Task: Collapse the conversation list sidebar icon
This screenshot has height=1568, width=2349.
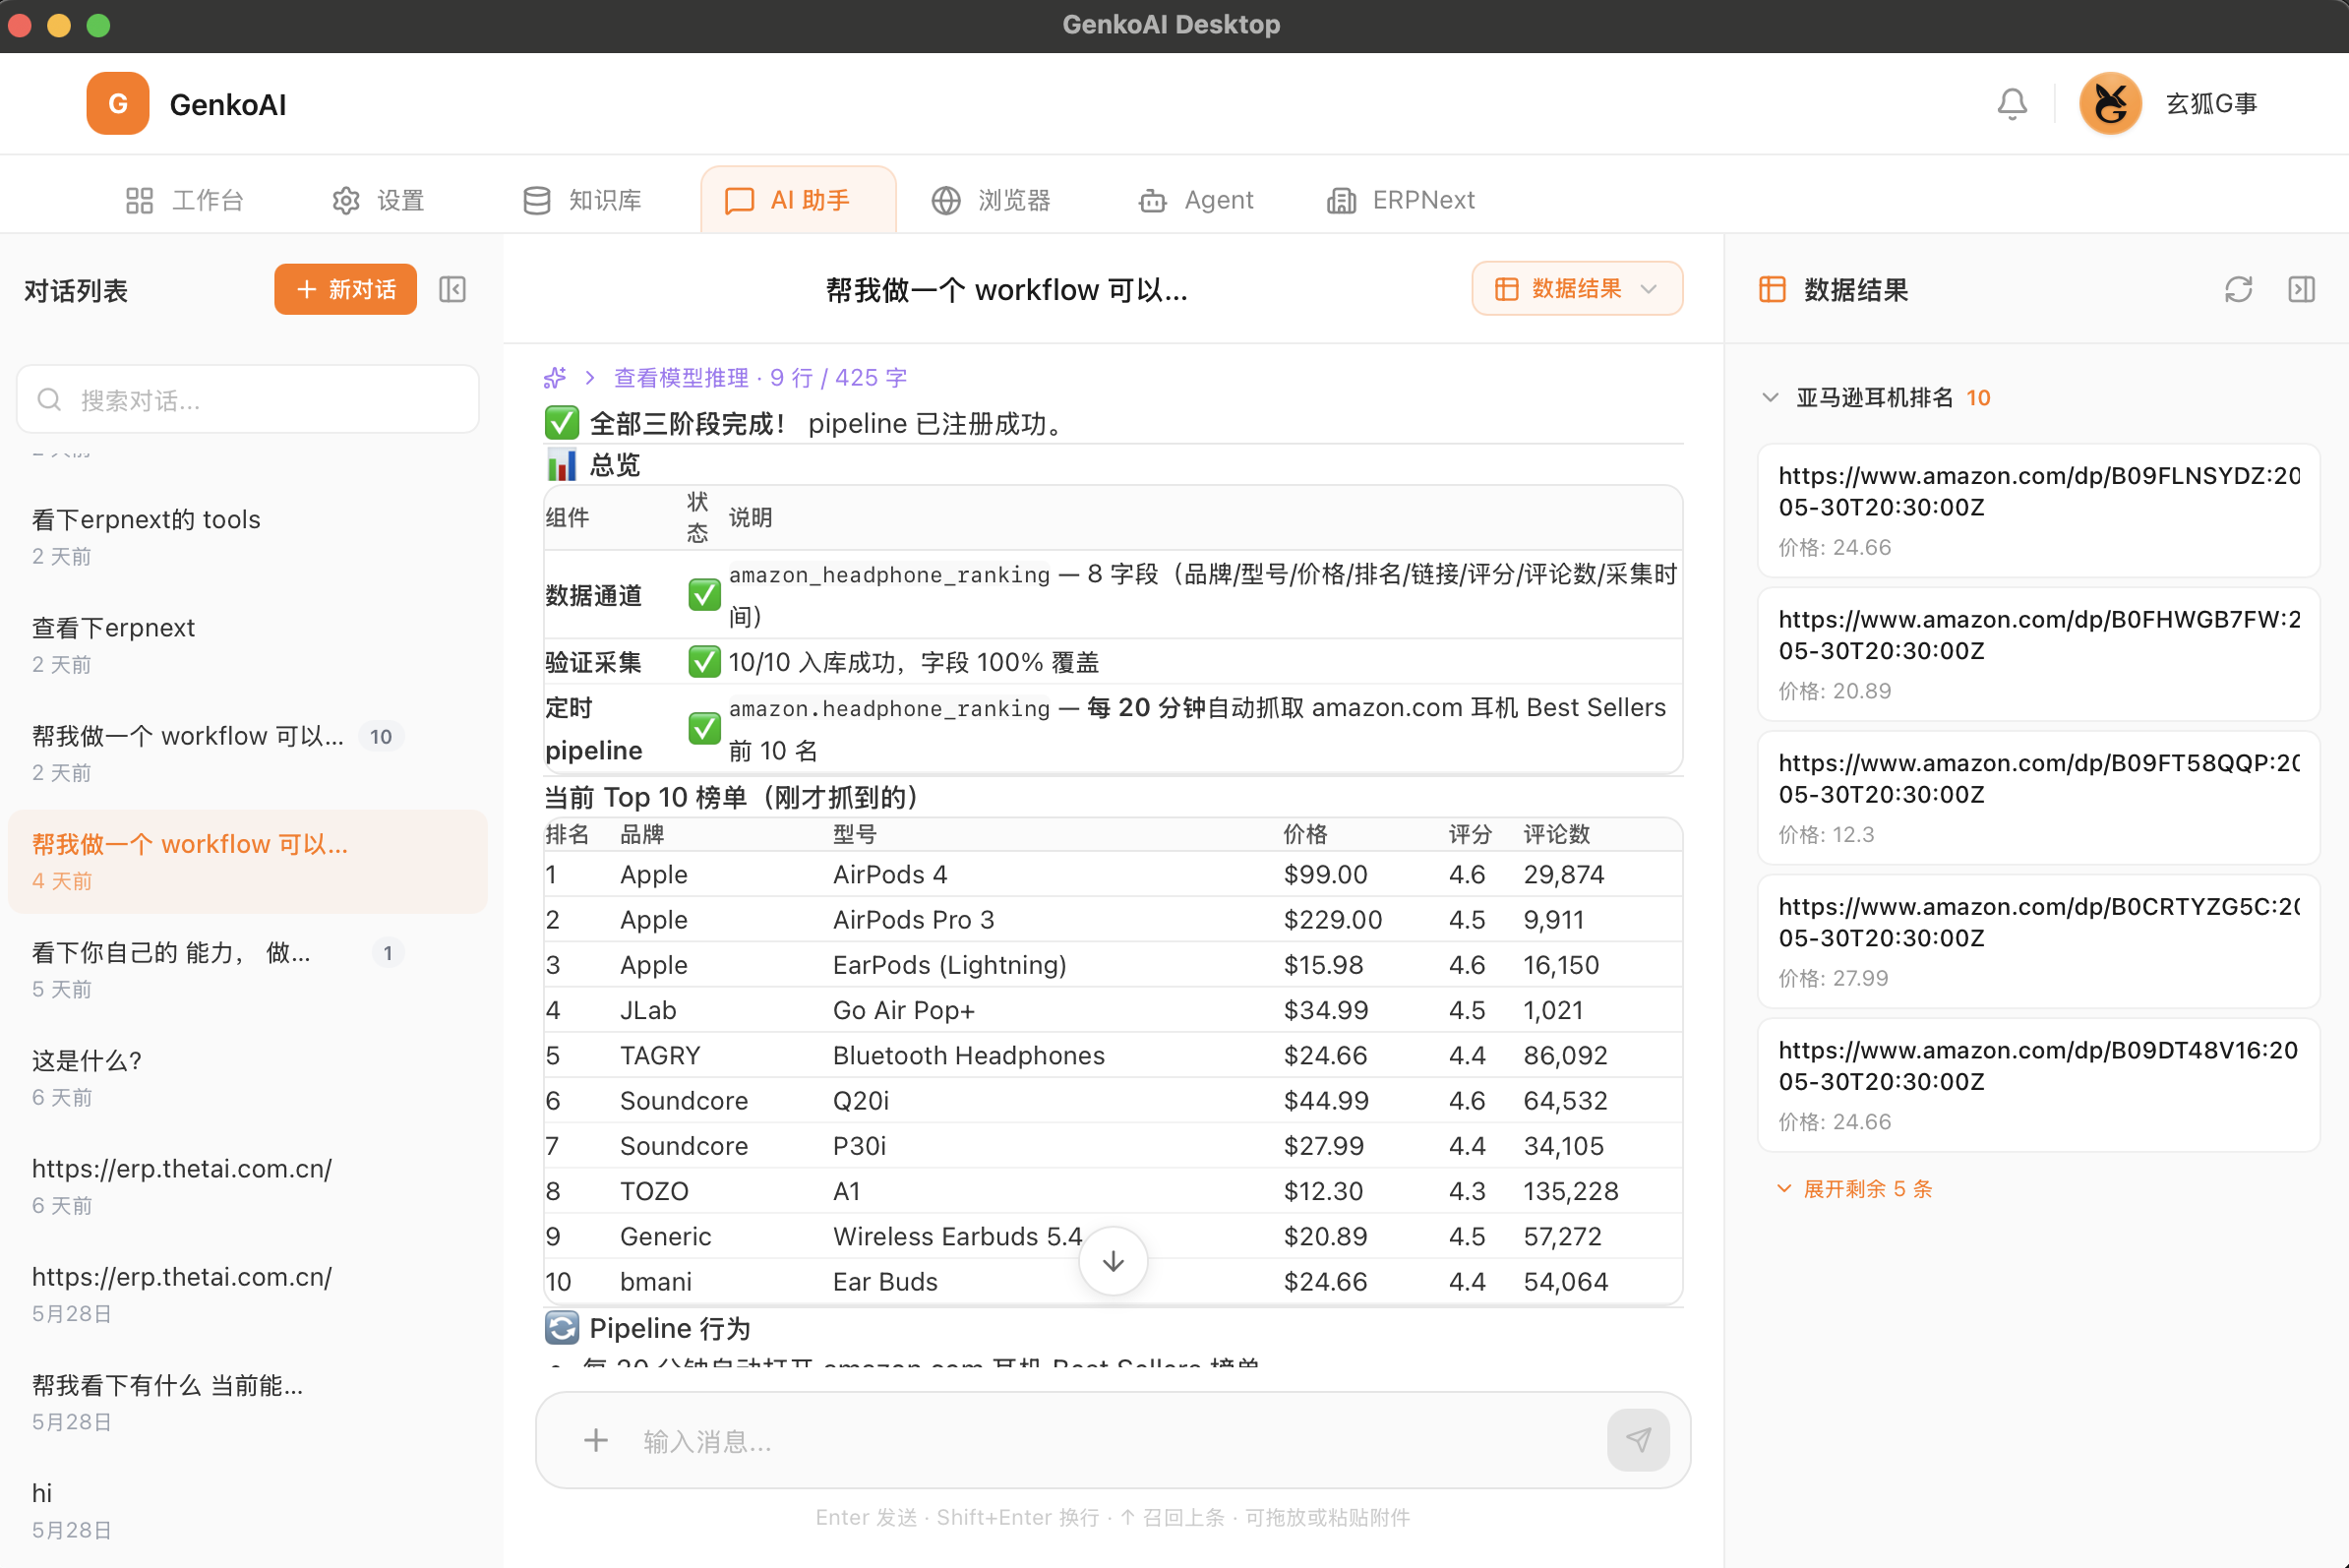Action: pos(453,290)
